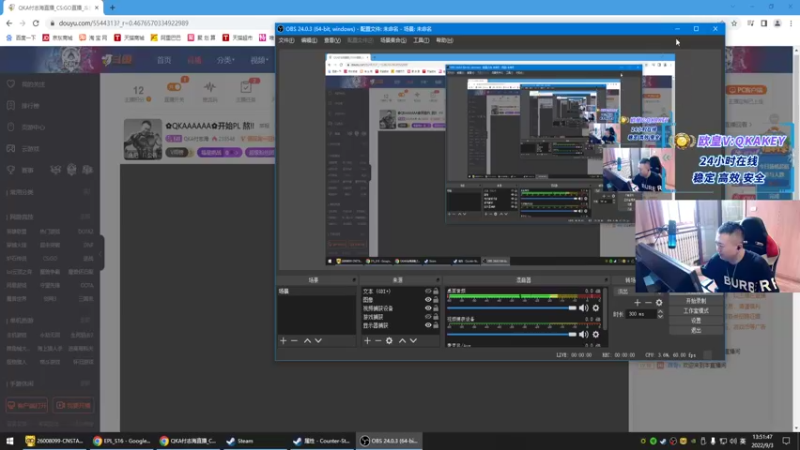
Task: Decrease transition duration with the down stepper arrow
Action: (x=660, y=316)
